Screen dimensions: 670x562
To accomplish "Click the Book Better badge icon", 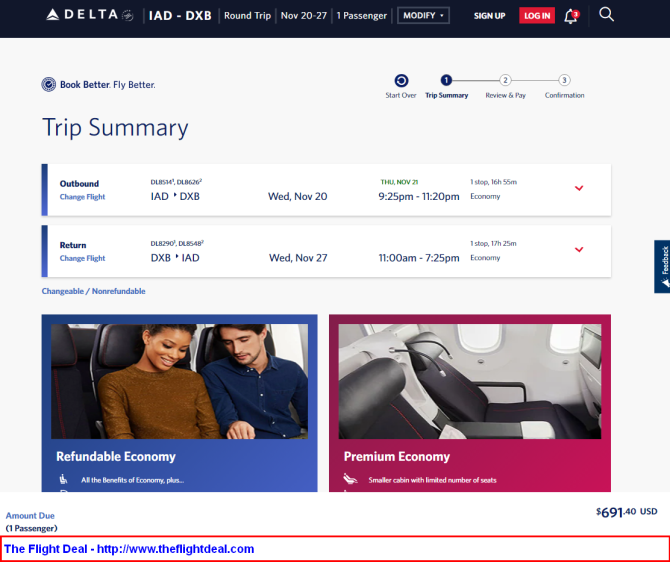I will point(48,85).
